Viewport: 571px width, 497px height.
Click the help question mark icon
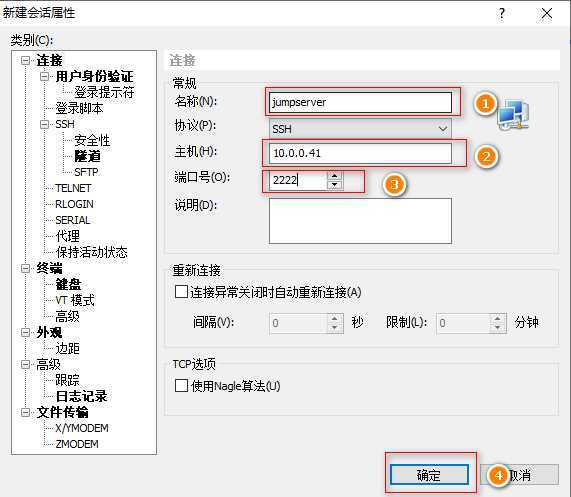coord(501,14)
